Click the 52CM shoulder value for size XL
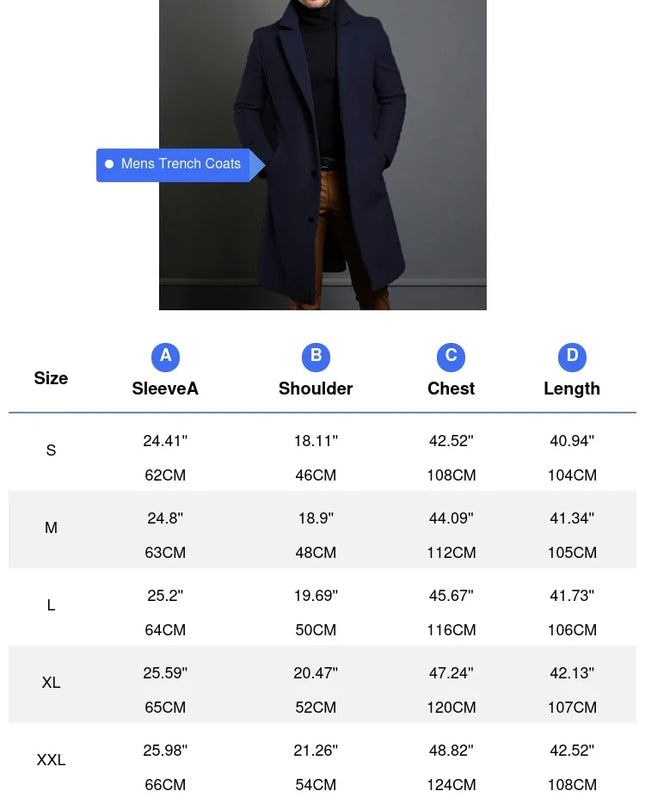 (x=316, y=707)
